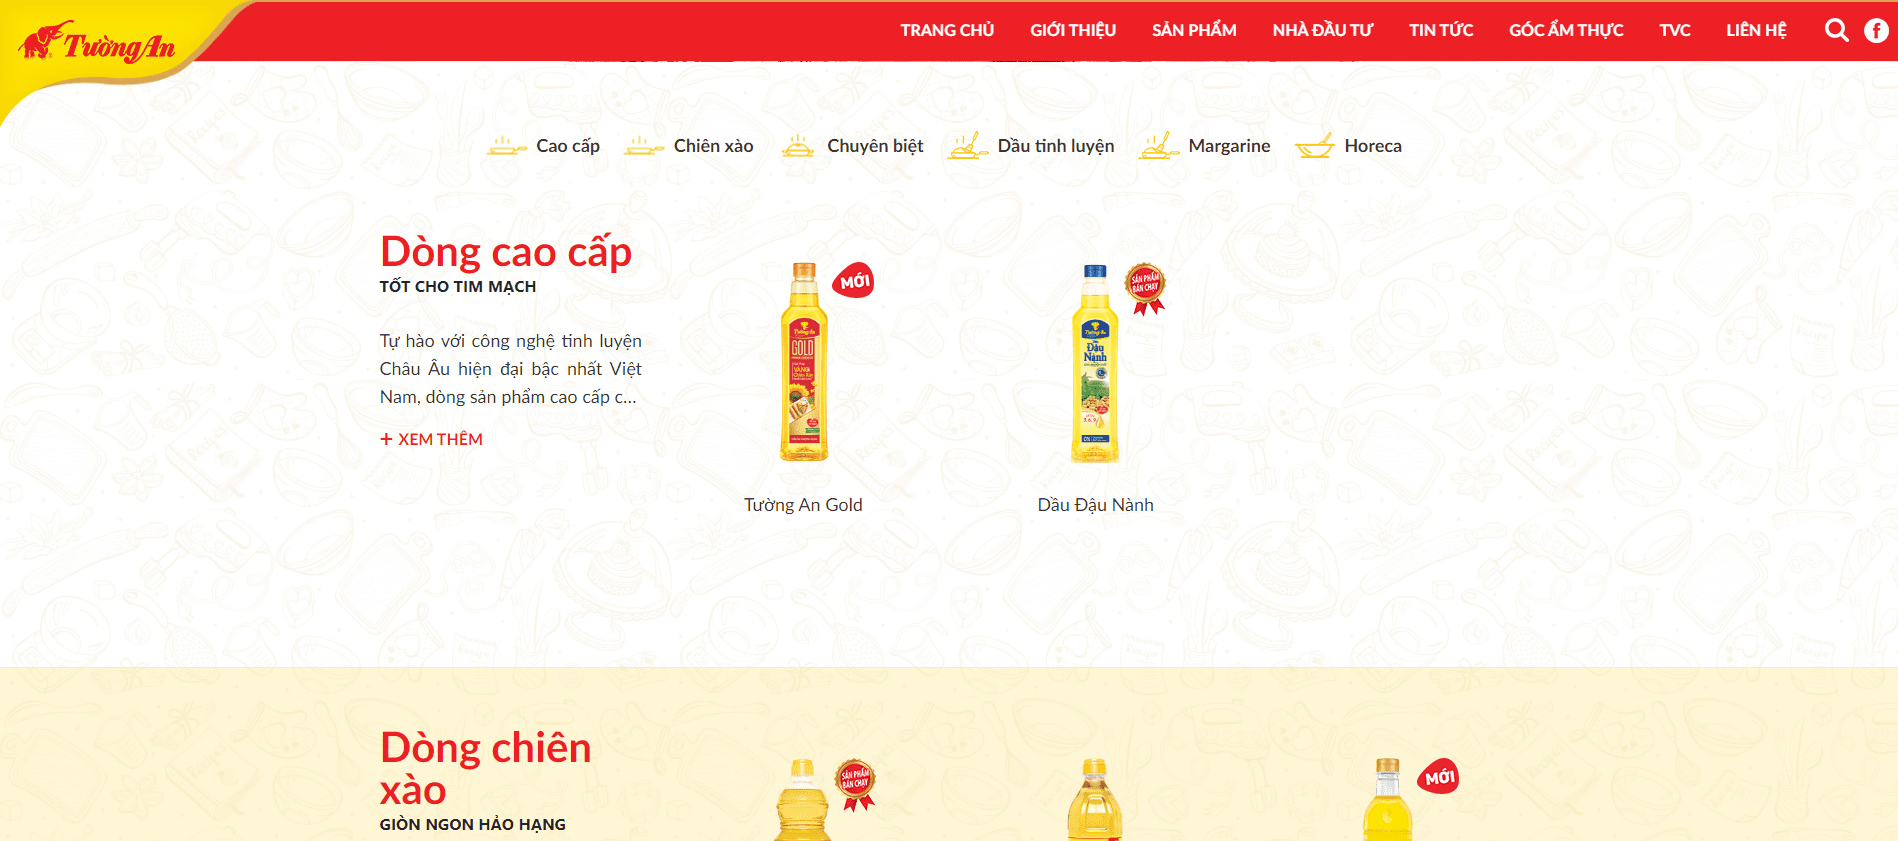Open the LIÊN HỆ contact page

(1756, 30)
